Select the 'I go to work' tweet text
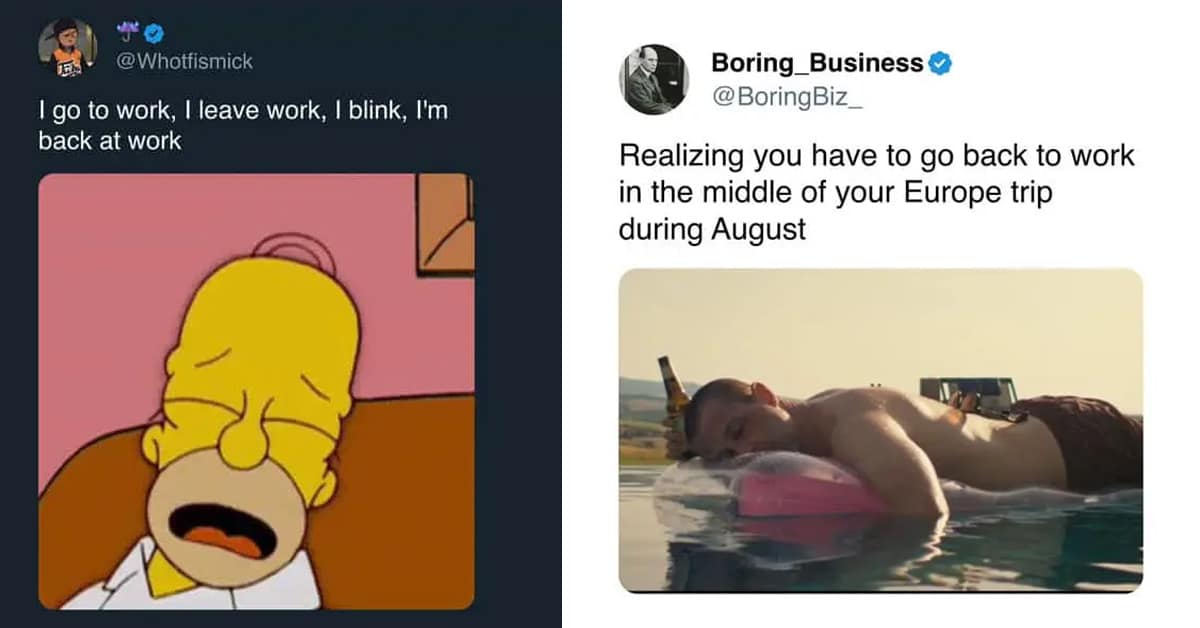The height and width of the screenshot is (628, 1200). point(243,126)
